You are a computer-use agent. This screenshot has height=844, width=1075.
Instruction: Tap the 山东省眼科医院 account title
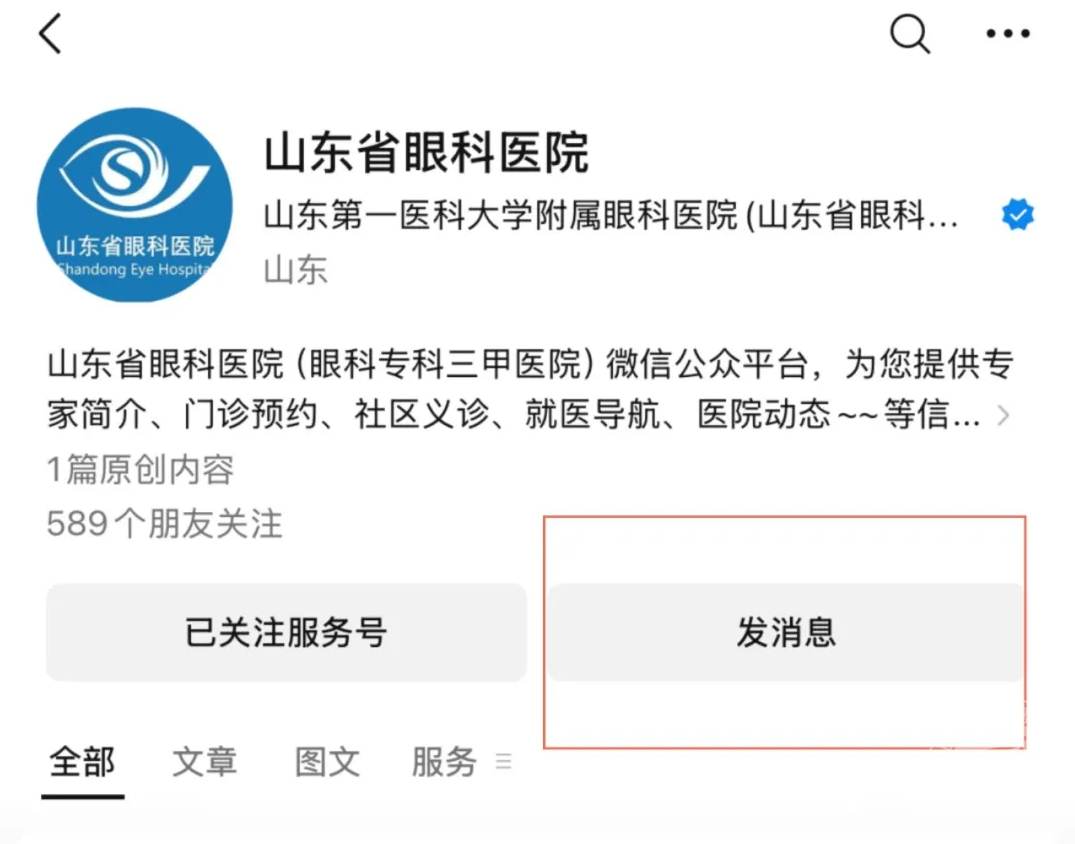coord(426,153)
